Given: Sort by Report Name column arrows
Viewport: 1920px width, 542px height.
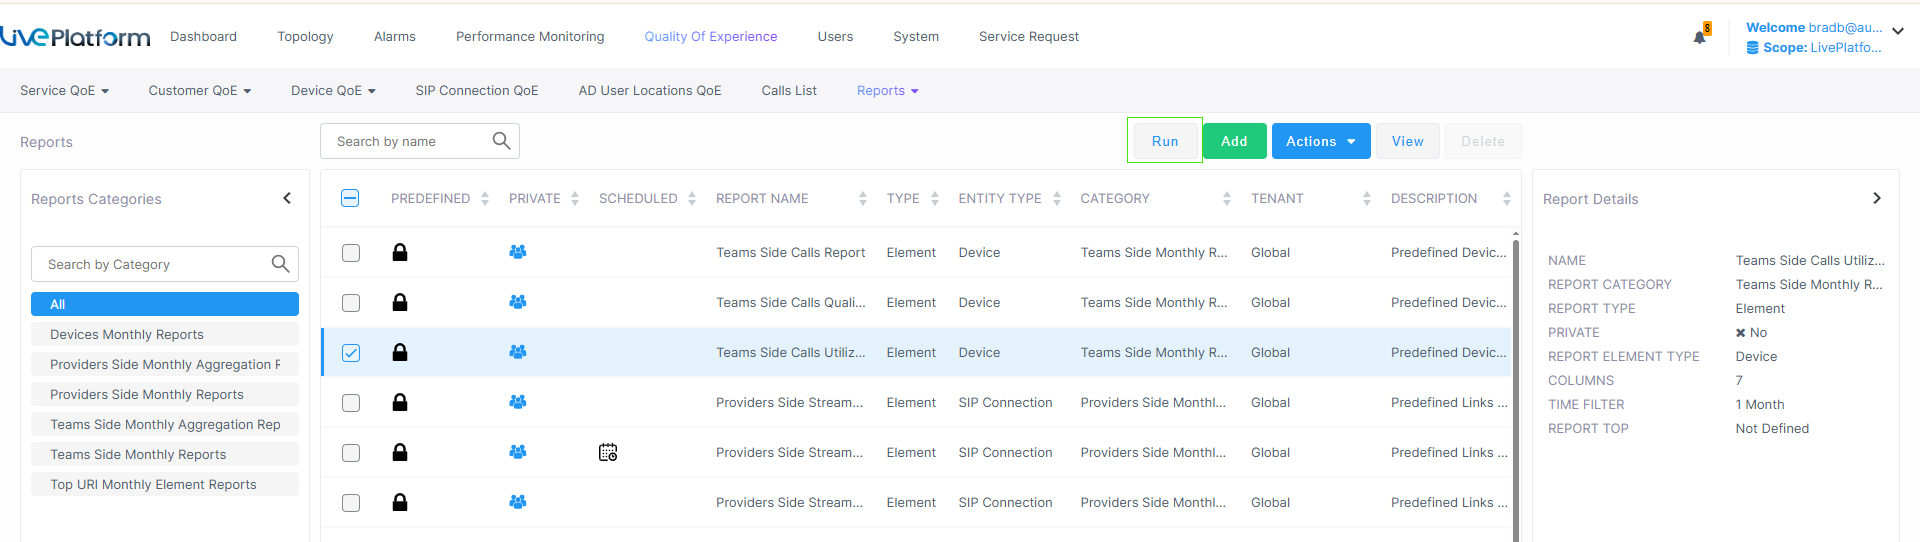Looking at the screenshot, I should [x=862, y=199].
